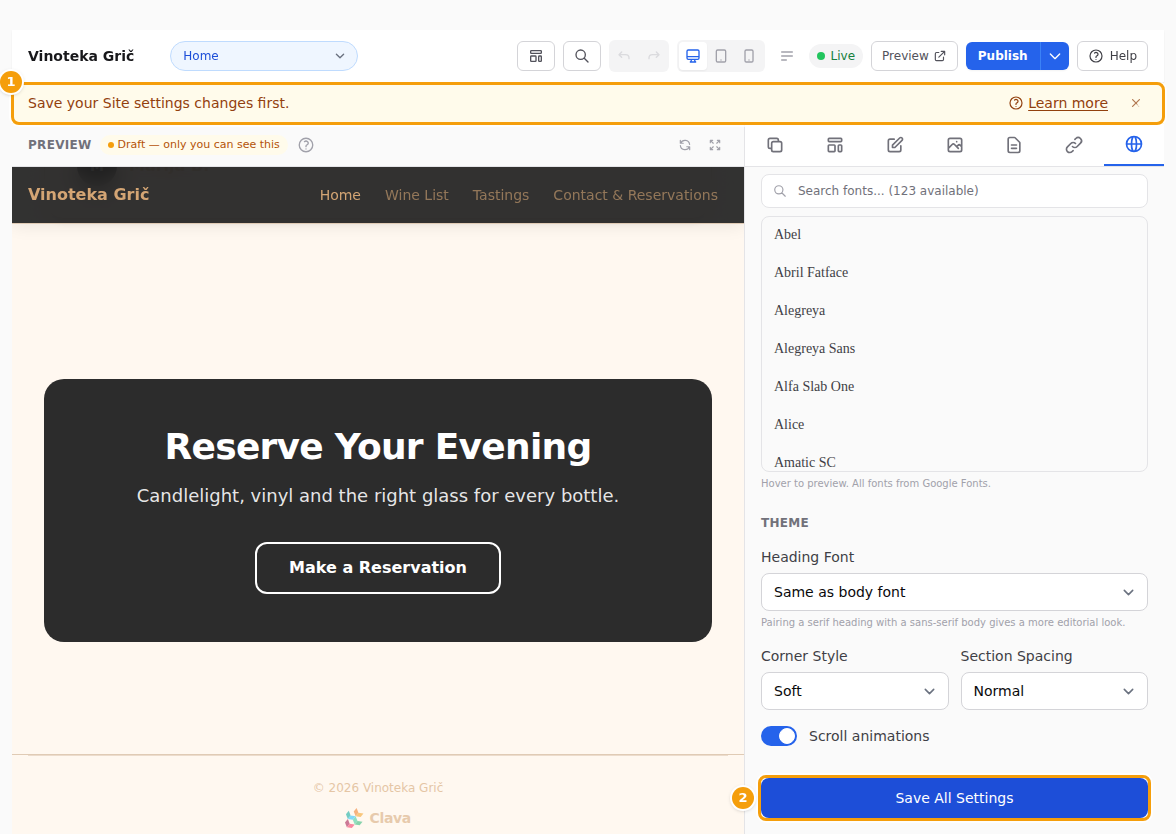Viewport: 1176px width, 834px height.
Task: Click Contact & Reservations nav link
Action: pyautogui.click(x=635, y=195)
